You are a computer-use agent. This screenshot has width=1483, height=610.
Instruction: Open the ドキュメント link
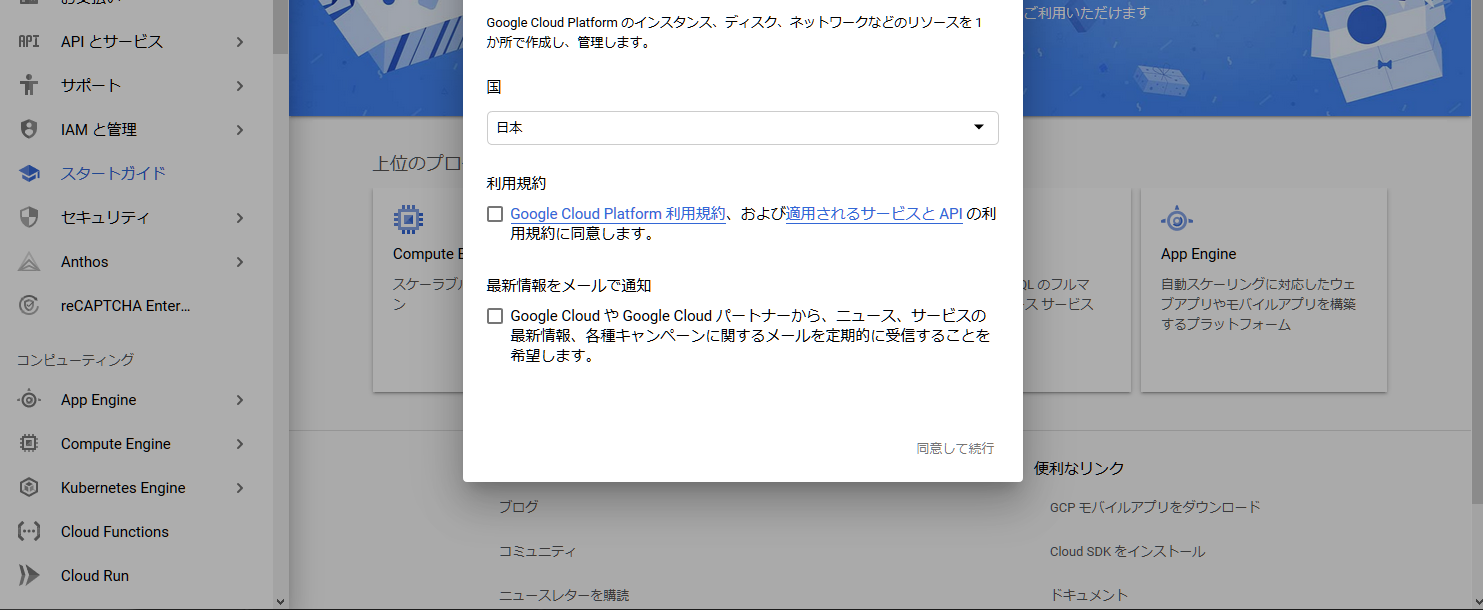click(1089, 595)
